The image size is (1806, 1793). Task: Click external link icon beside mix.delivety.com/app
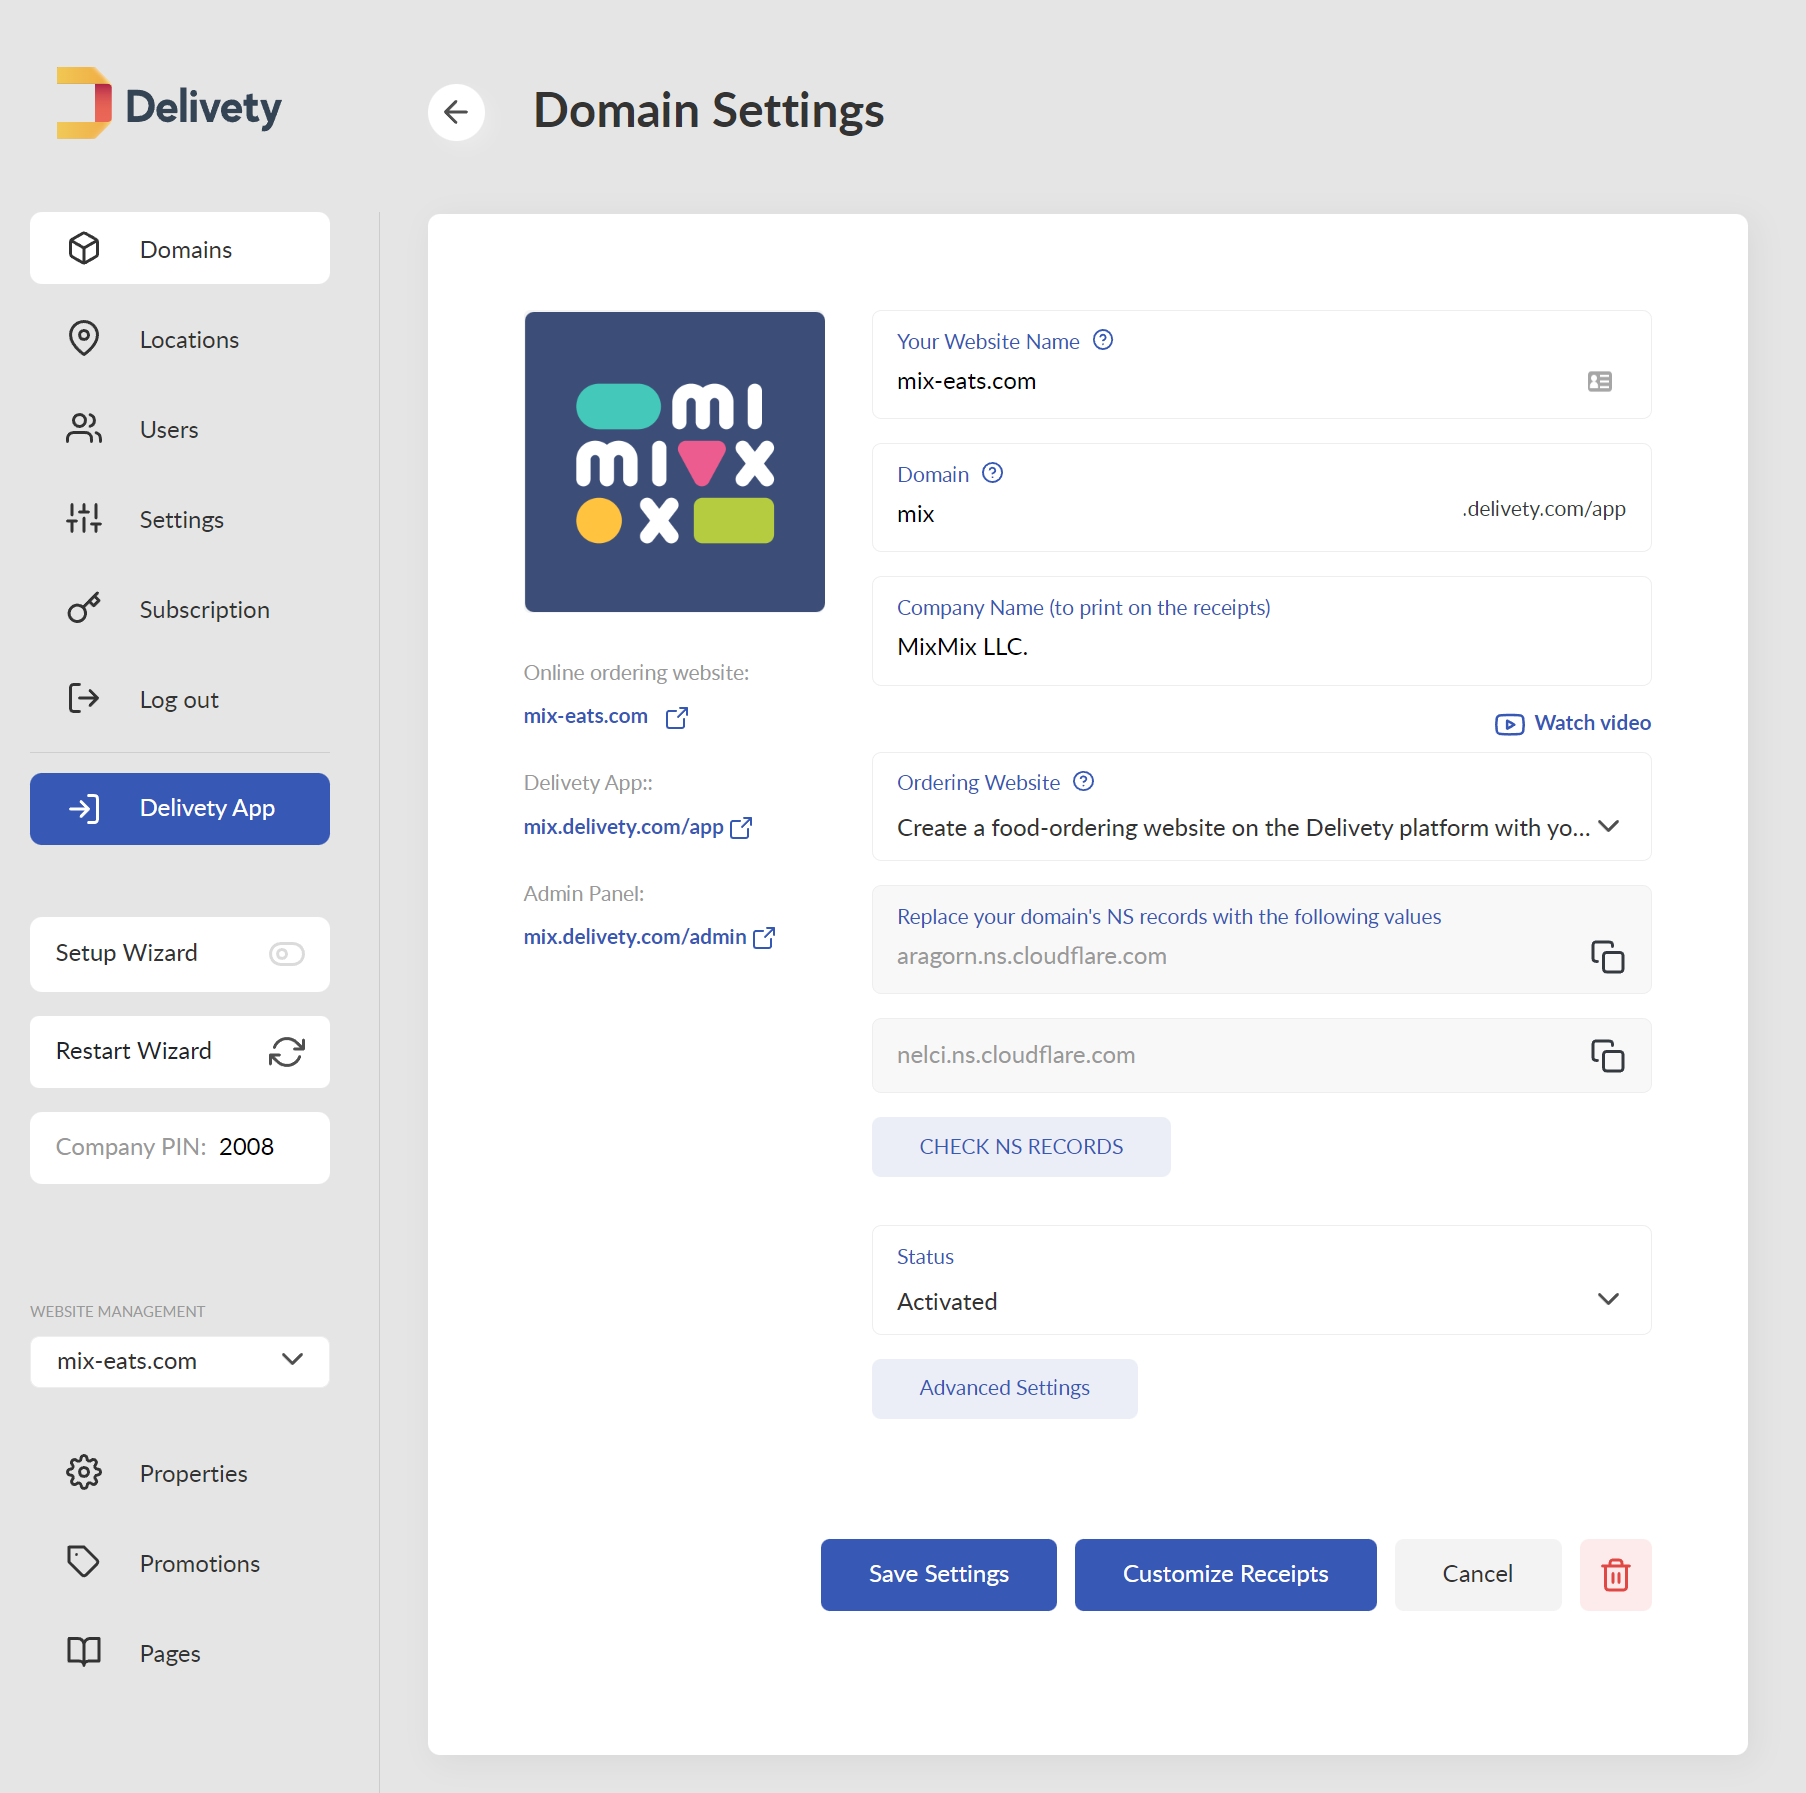pyautogui.click(x=741, y=828)
